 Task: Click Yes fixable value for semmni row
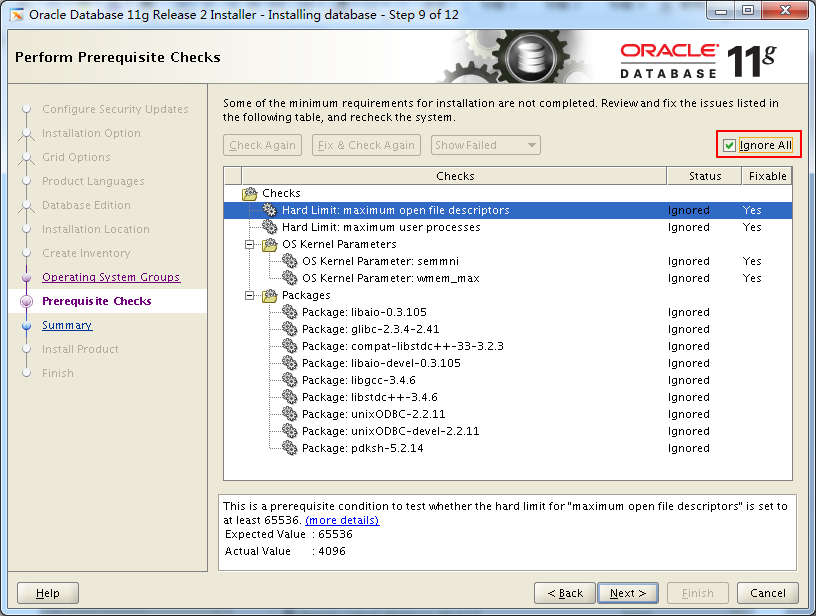point(752,261)
